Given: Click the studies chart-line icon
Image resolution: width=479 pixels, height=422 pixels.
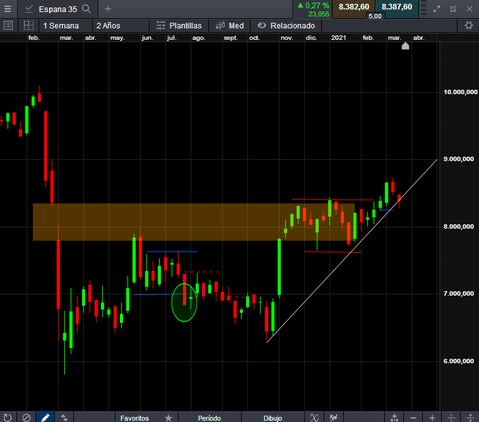Looking at the screenshot, I should pos(333,417).
